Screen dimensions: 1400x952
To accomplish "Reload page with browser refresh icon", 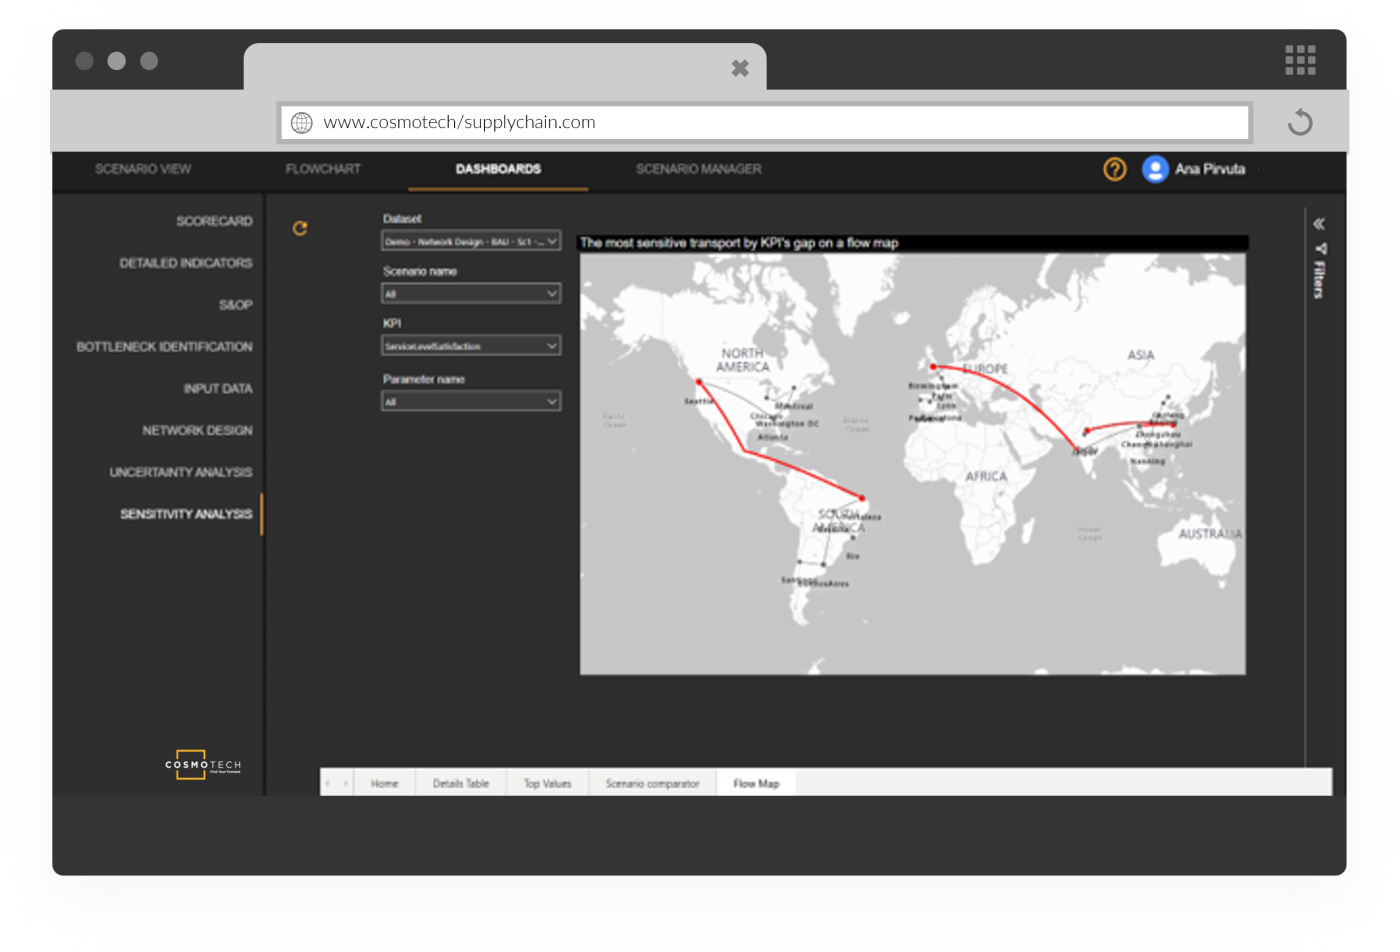I will click(1299, 123).
